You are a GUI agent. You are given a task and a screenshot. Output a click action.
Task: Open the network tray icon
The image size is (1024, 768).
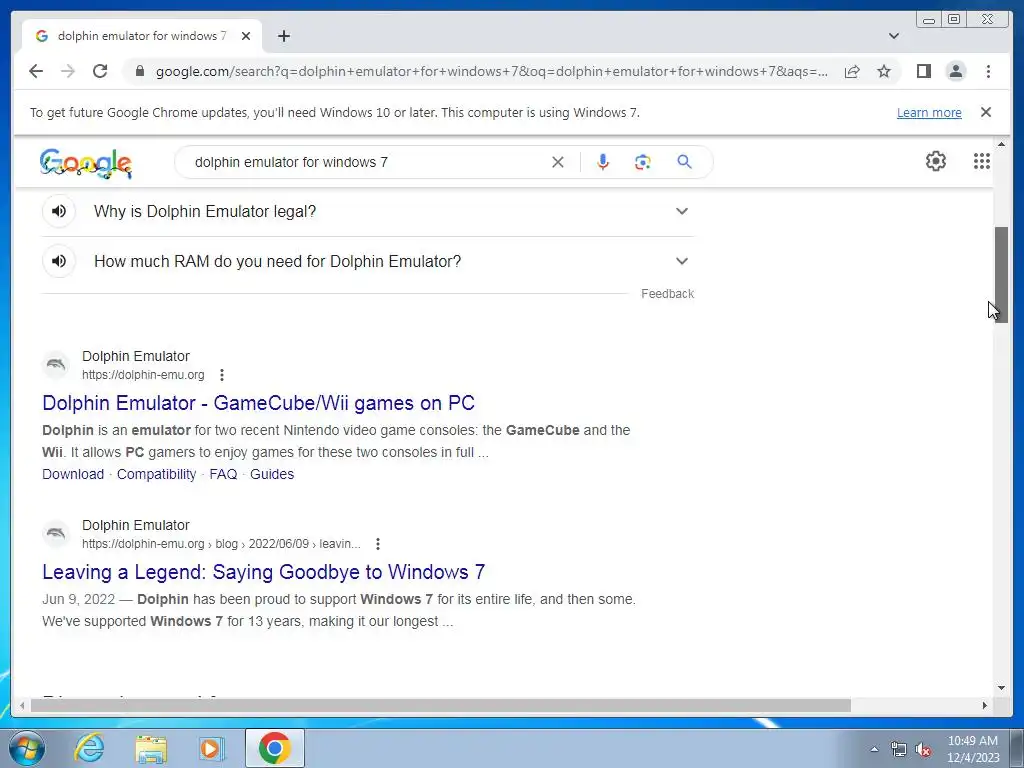tap(899, 750)
